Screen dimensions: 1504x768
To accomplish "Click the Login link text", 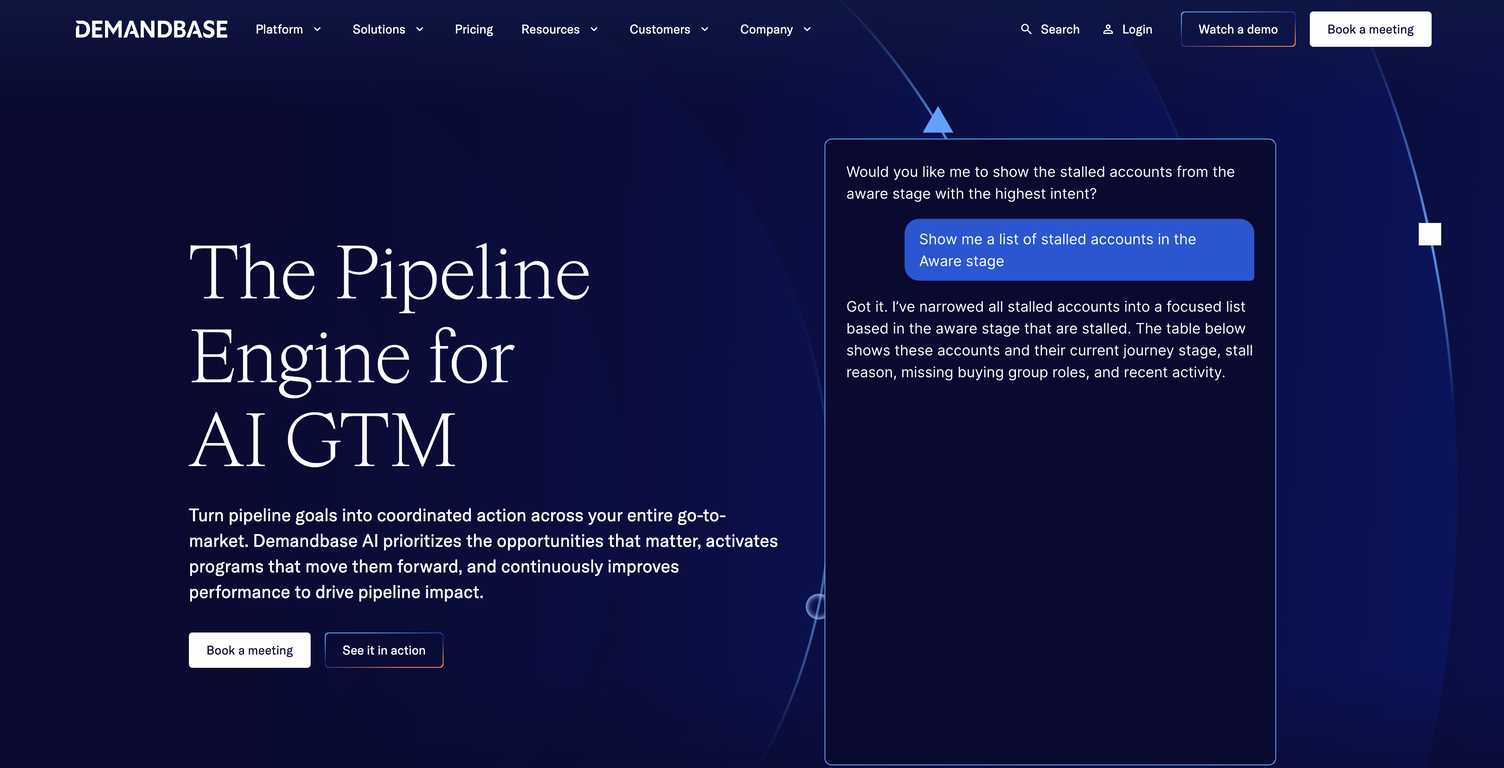I will 1137,29.
